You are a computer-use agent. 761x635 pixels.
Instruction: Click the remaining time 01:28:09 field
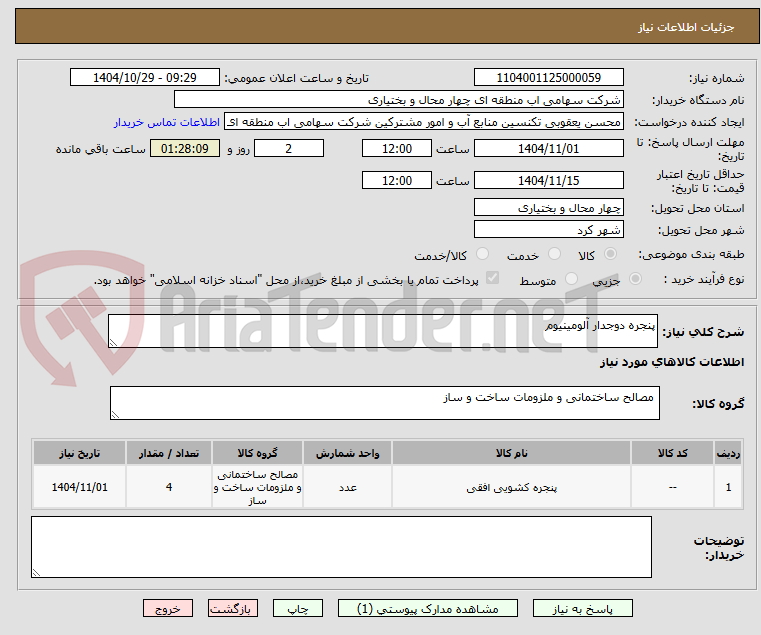tap(184, 149)
